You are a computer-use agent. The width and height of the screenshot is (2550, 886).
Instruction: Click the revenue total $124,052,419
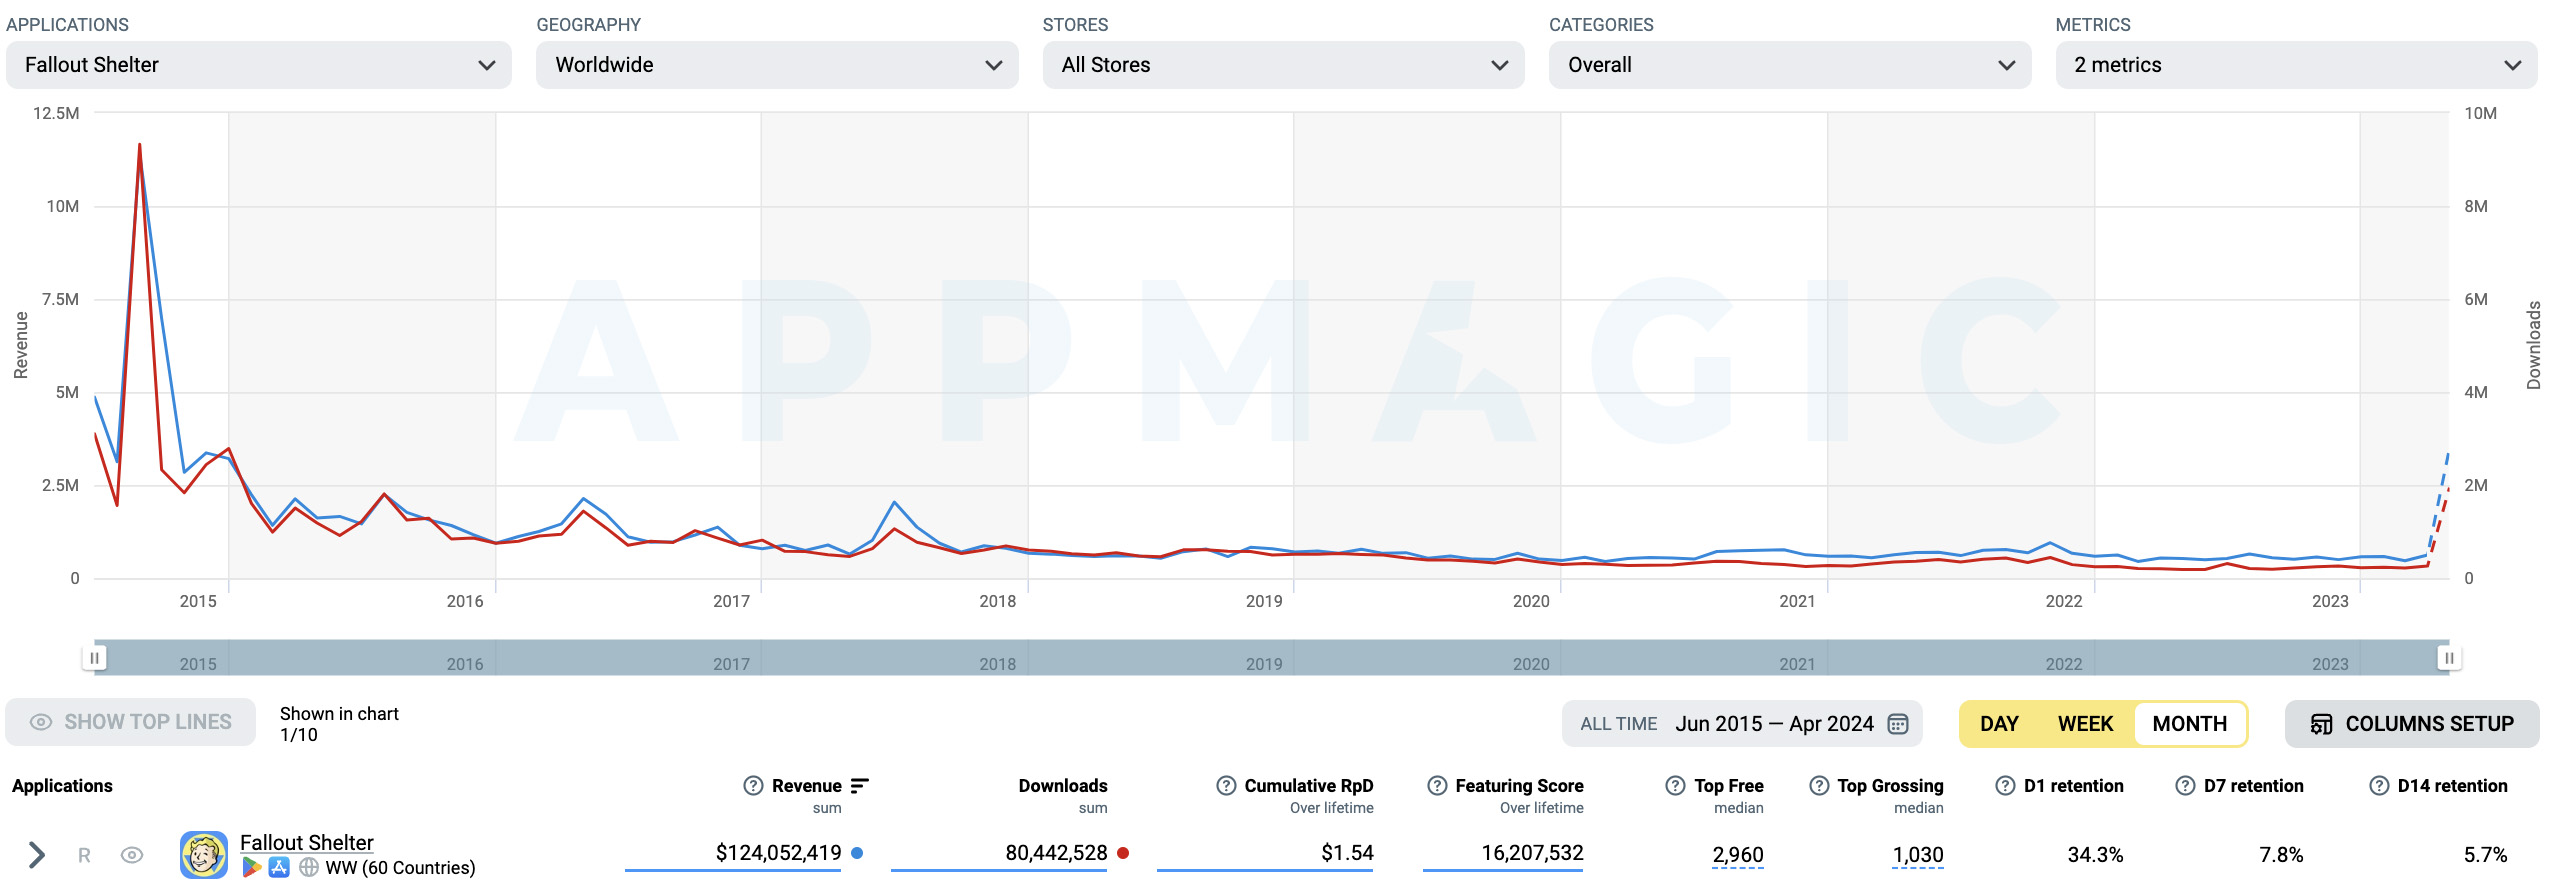778,853
